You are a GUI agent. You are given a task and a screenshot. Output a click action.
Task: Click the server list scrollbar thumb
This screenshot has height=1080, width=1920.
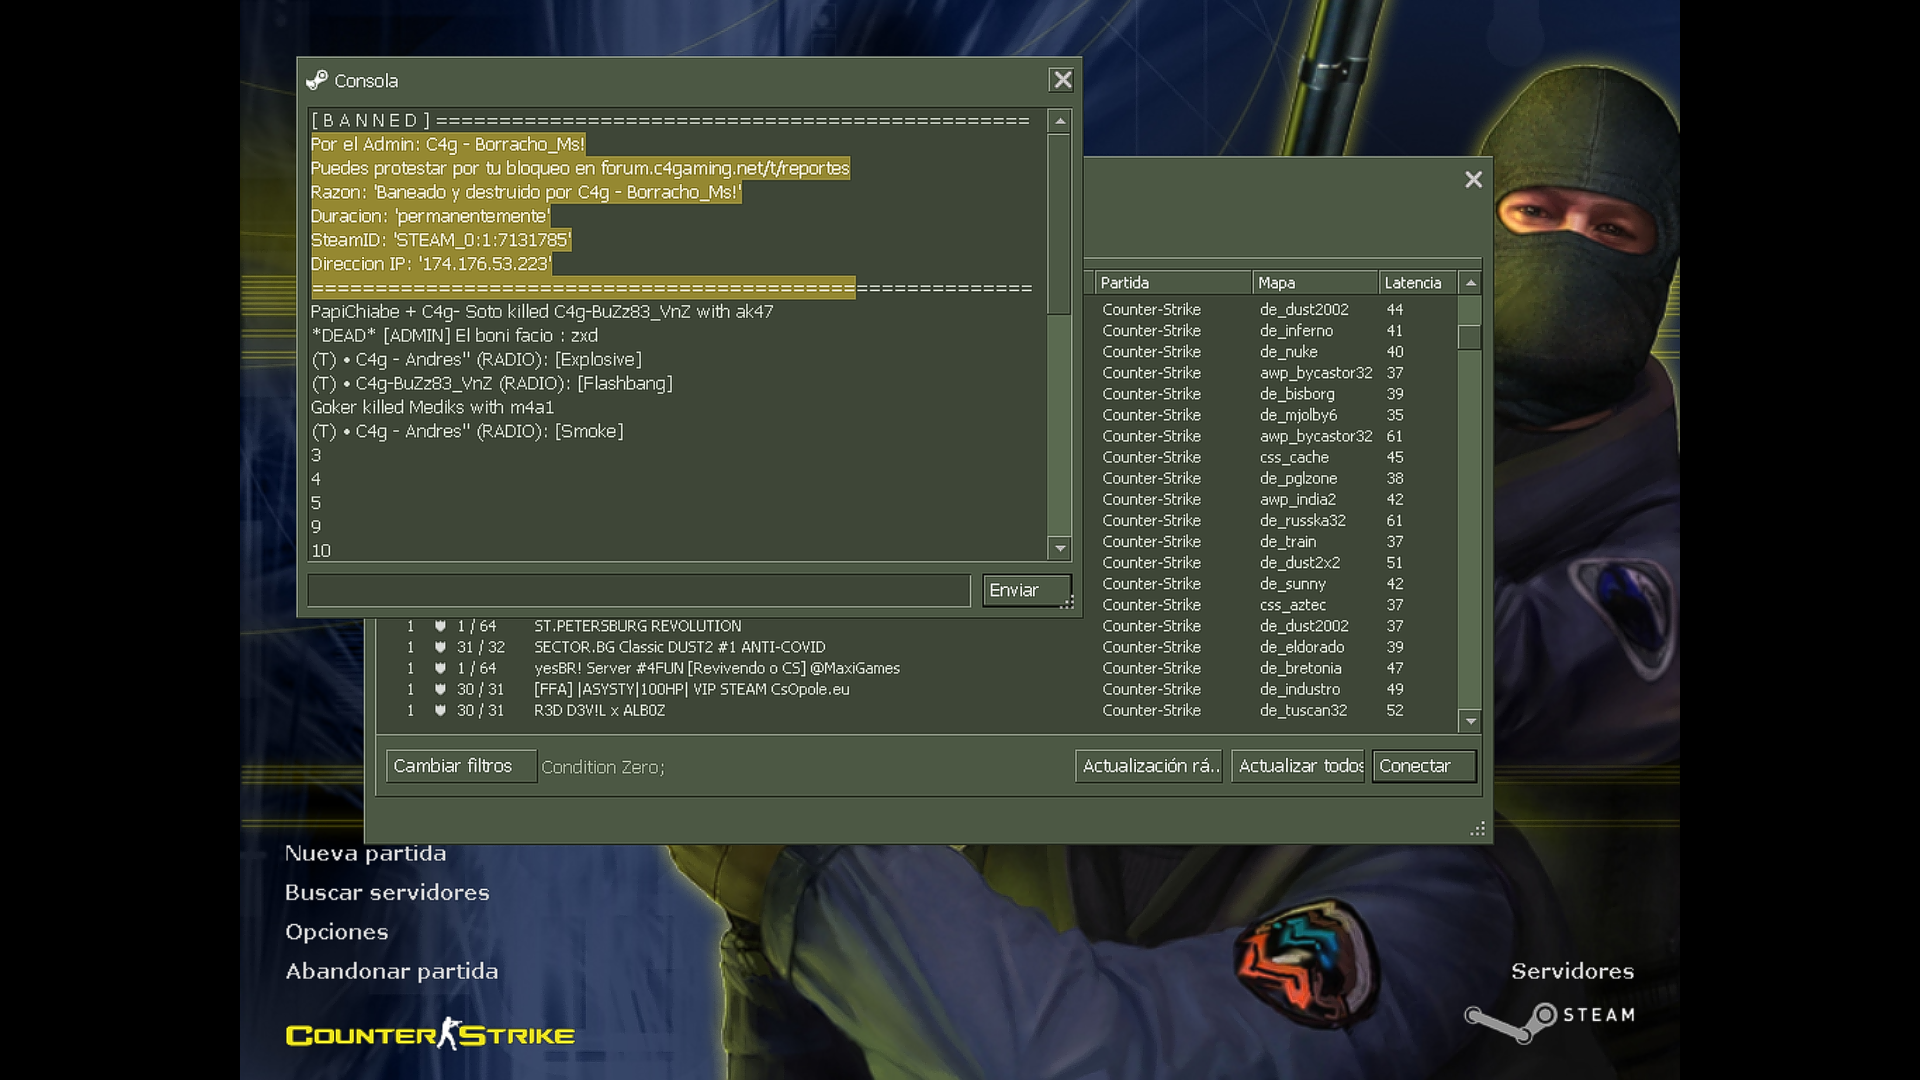tap(1470, 337)
